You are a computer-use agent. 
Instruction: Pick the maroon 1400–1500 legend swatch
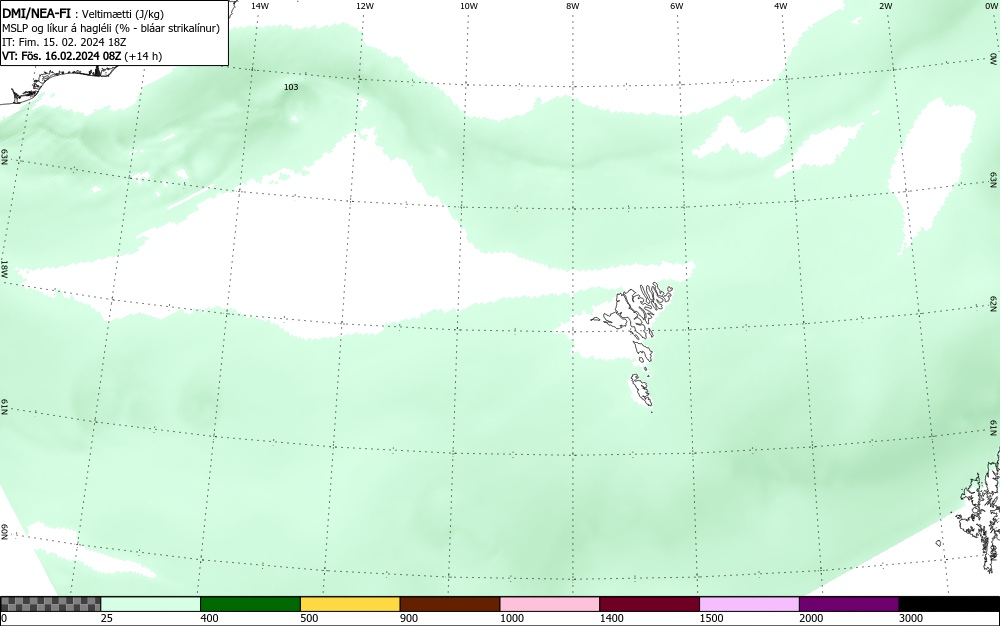(649, 604)
